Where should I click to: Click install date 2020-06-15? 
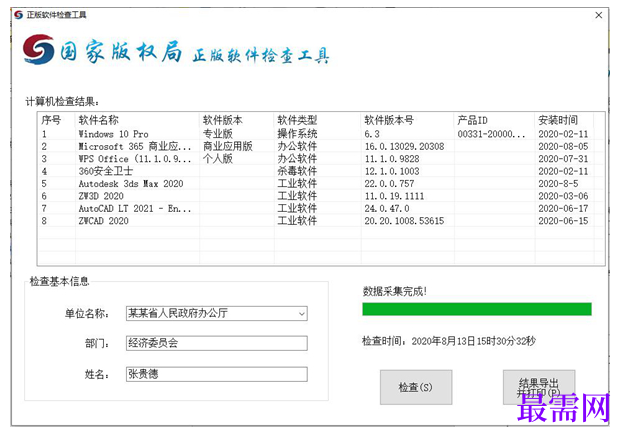tap(563, 221)
